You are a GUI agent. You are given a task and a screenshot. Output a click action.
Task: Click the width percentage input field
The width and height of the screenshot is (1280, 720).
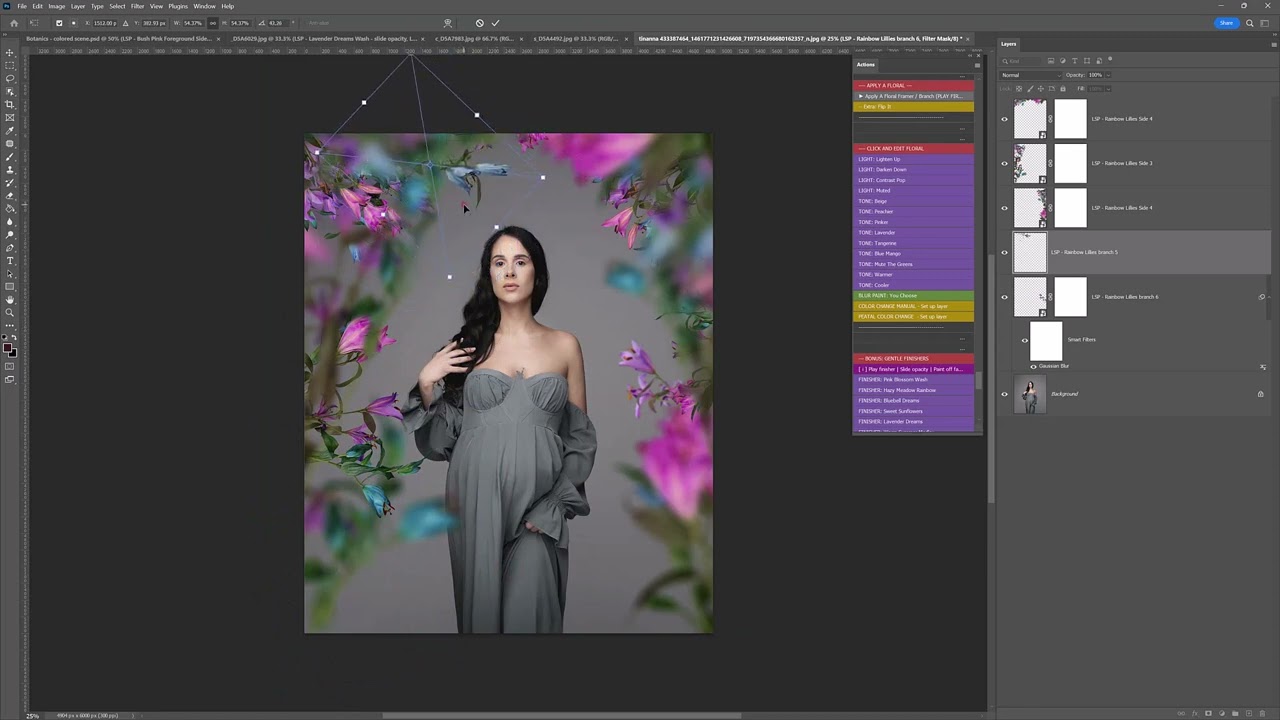pyautogui.click(x=193, y=23)
